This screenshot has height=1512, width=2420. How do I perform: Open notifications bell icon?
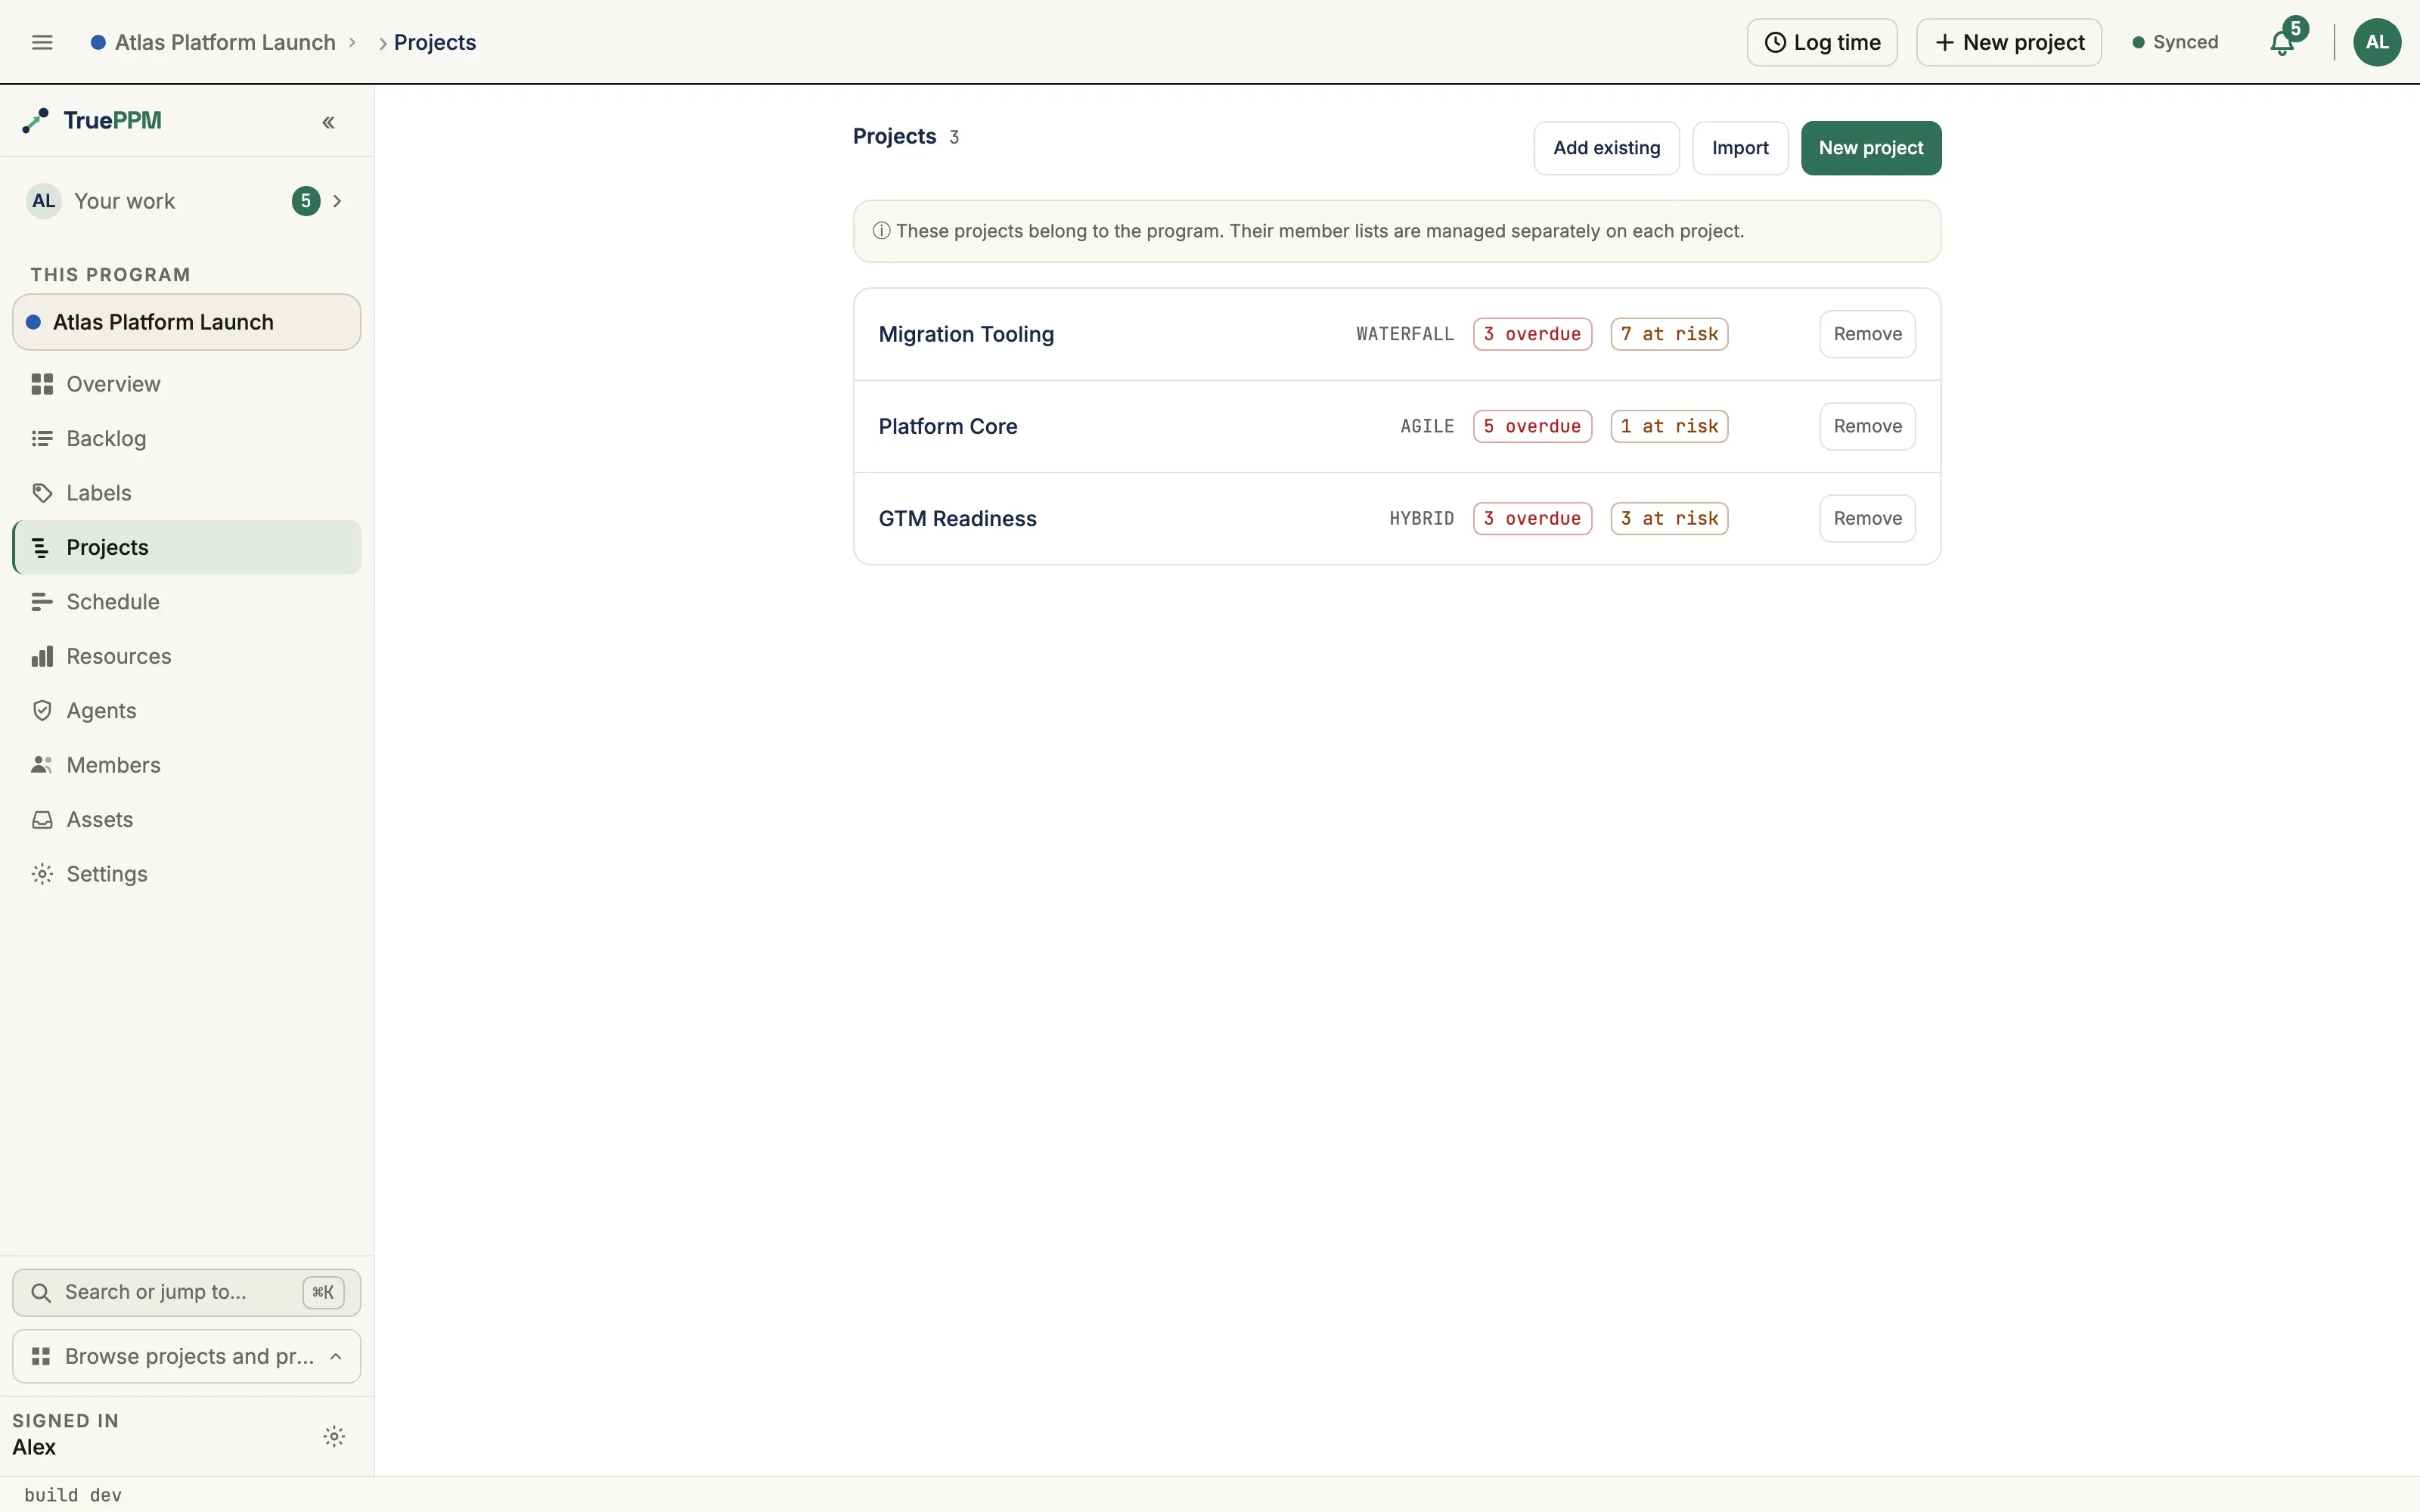click(2282, 43)
